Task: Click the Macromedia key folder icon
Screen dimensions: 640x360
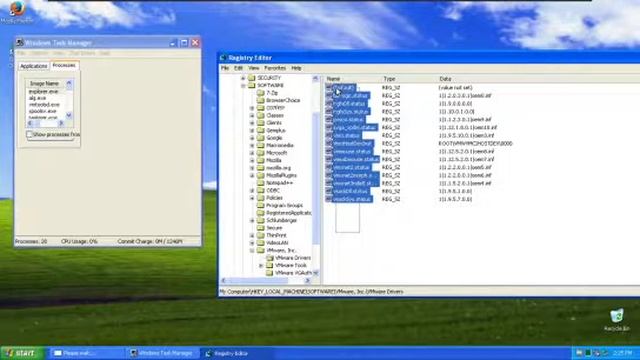Action: coord(261,145)
